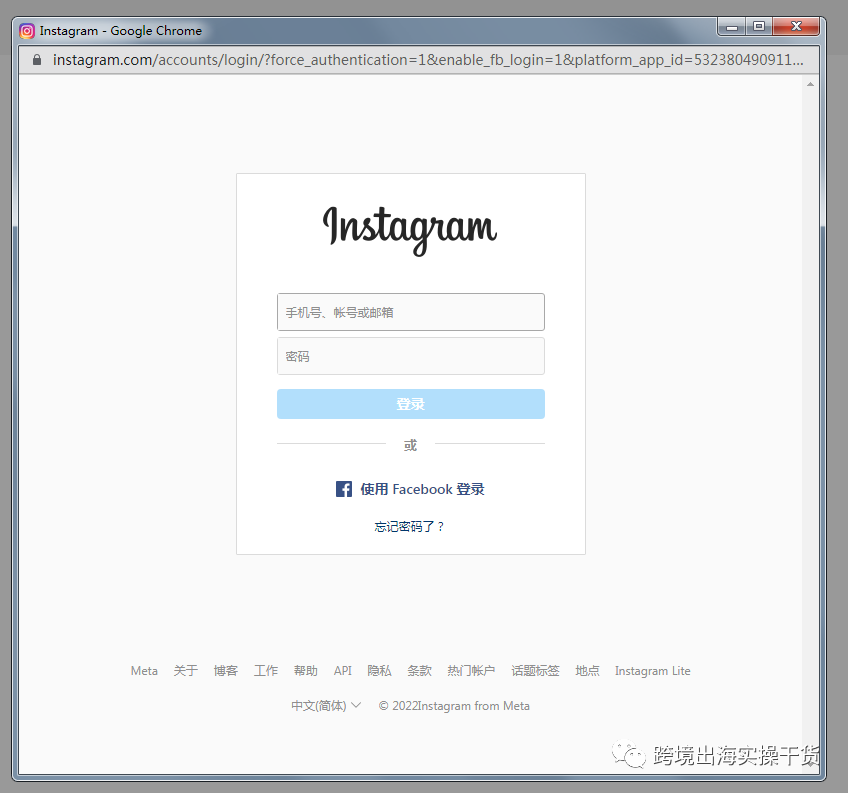Viewport: 848px width, 793px height.
Task: Open the Meta footer link
Action: [x=144, y=671]
